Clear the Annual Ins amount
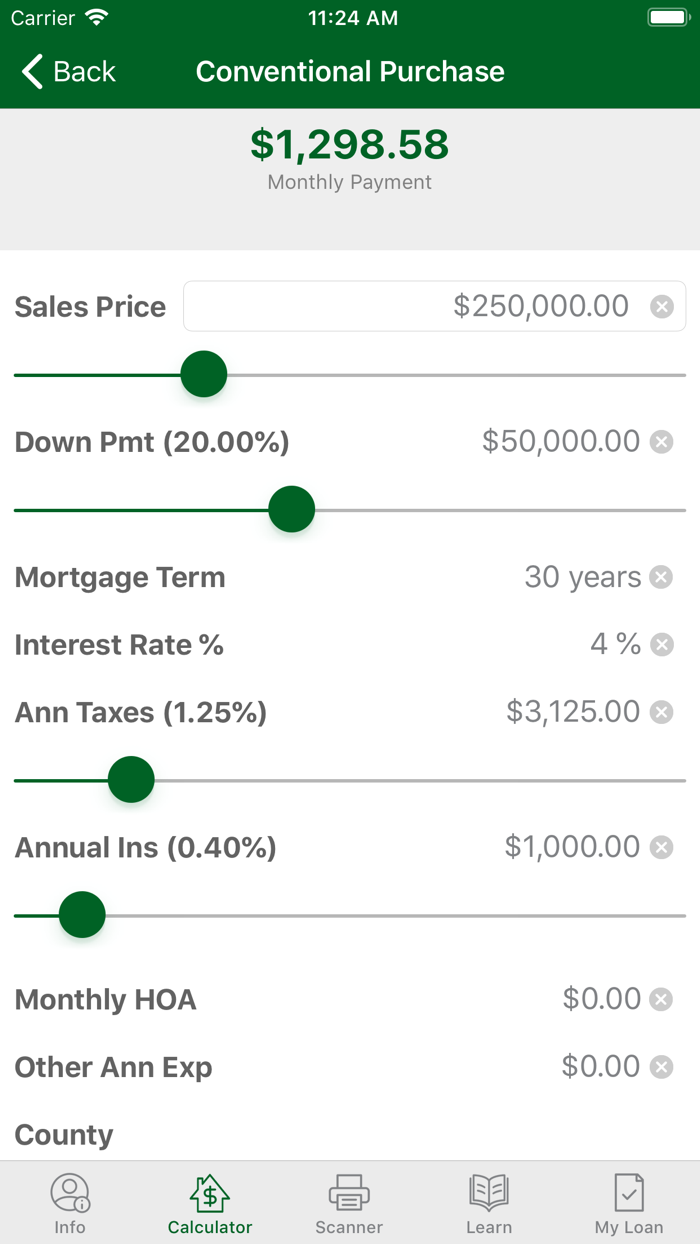Screen dimensions: 700x1244 point(660,847)
